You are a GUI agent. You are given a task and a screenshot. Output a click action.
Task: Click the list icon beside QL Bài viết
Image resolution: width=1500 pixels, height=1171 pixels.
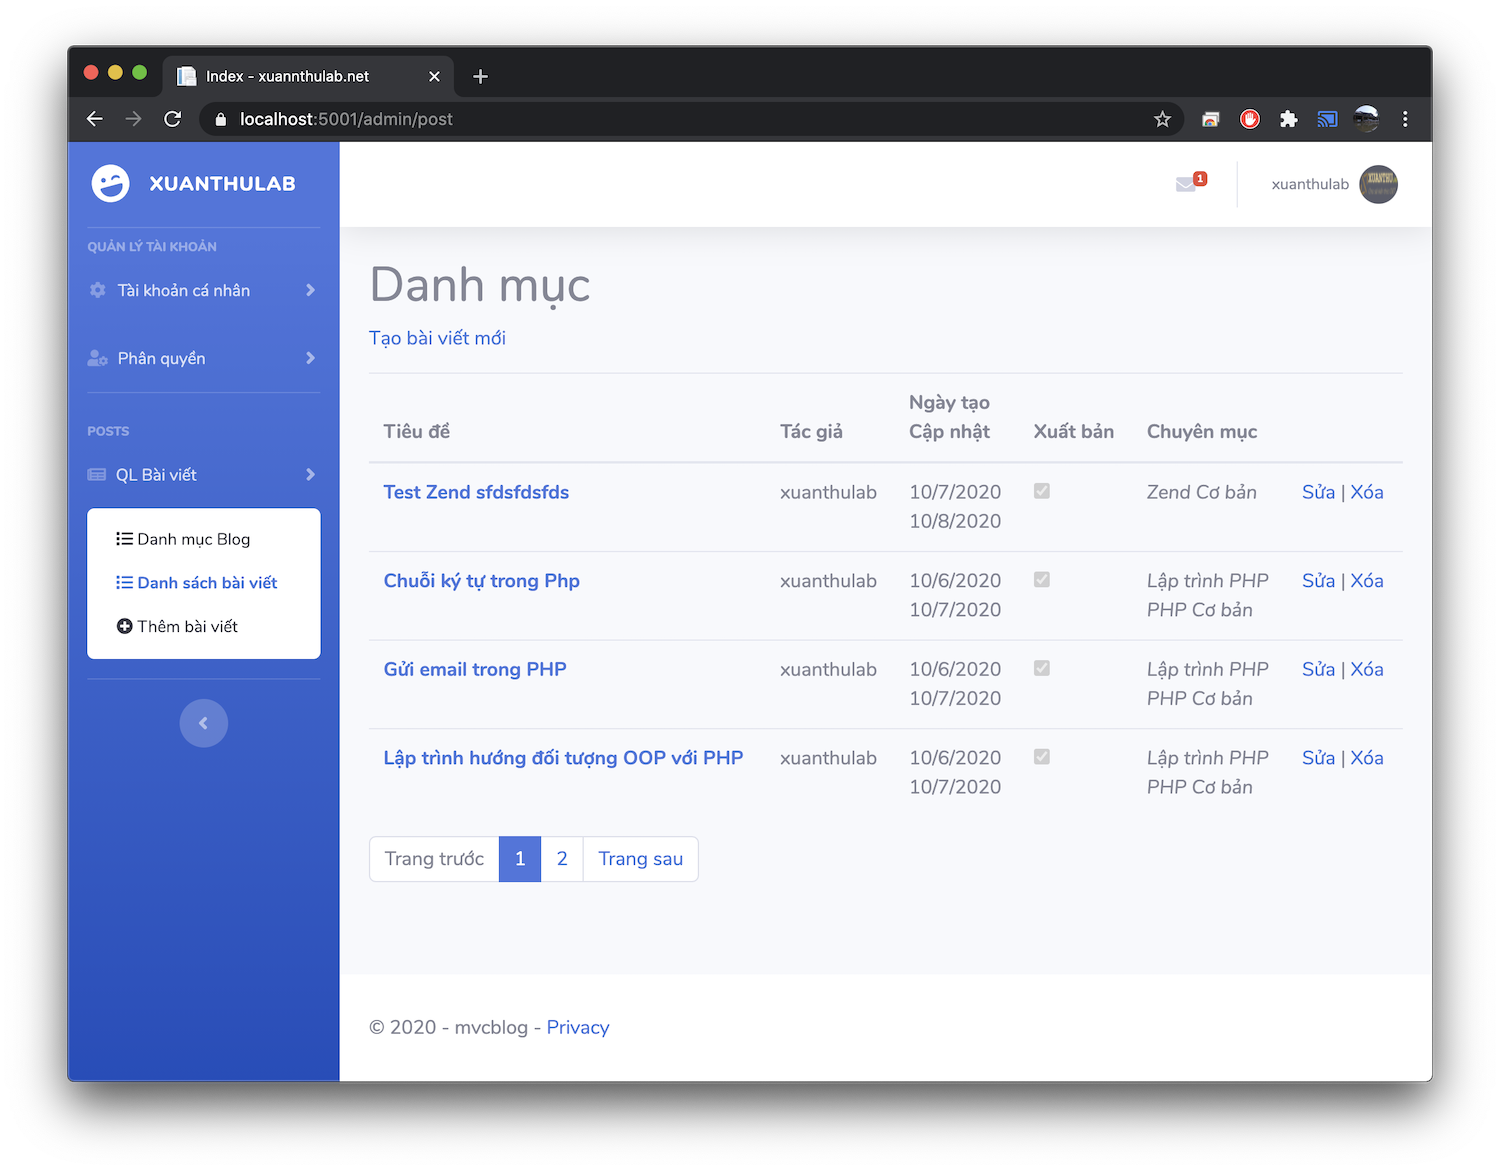(x=97, y=475)
